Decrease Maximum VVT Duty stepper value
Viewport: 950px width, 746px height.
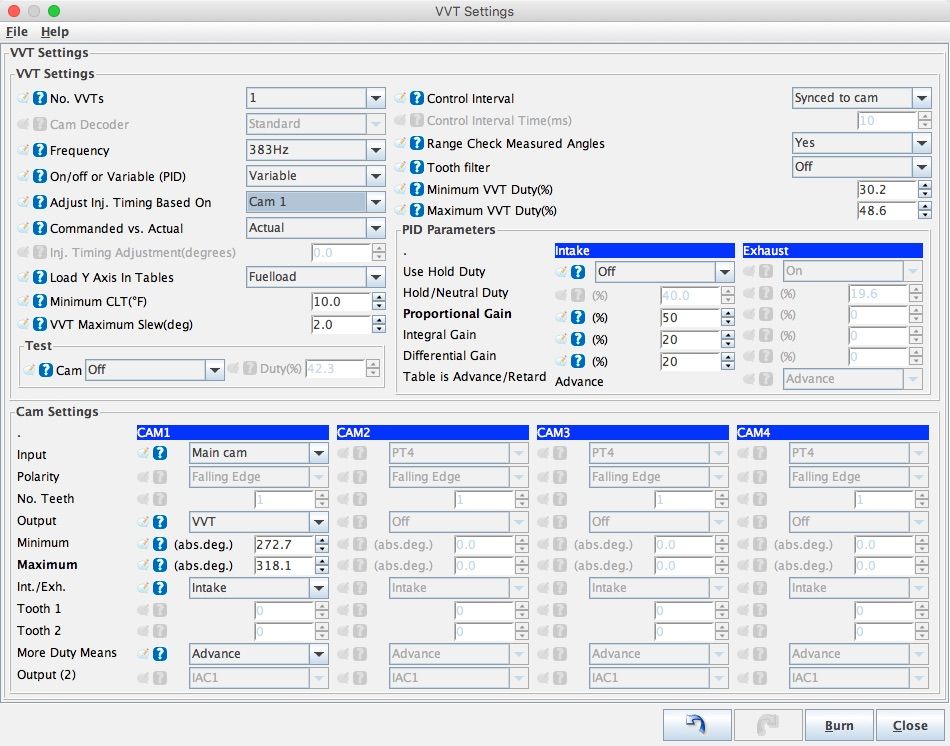point(924,216)
